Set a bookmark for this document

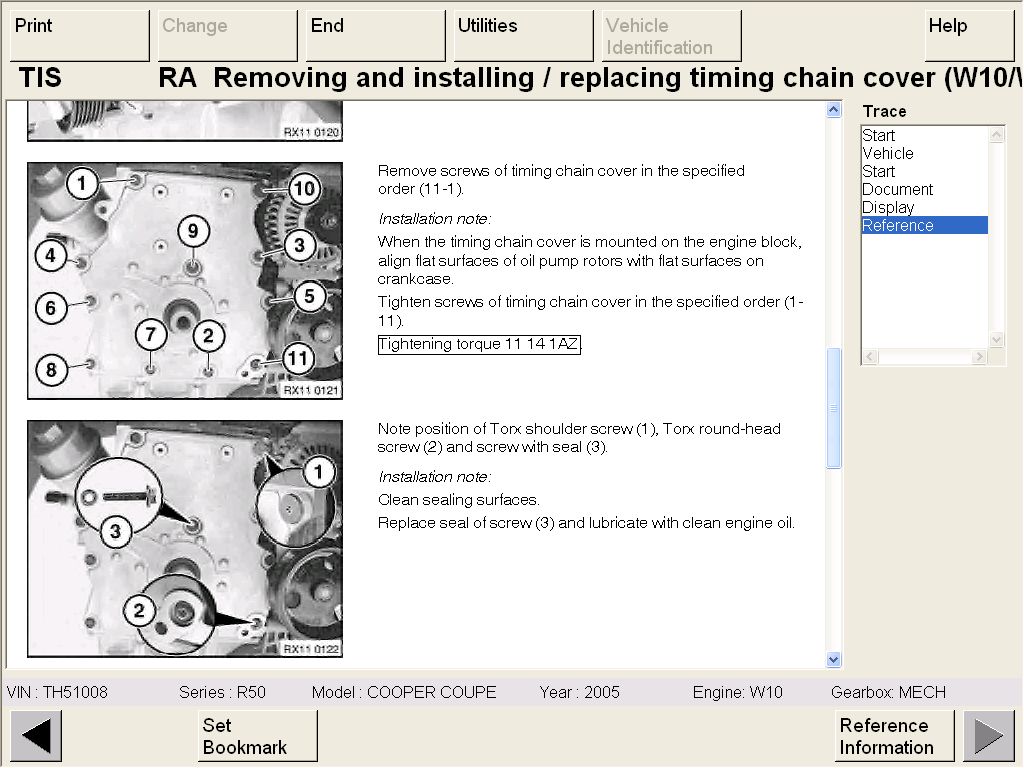257,736
